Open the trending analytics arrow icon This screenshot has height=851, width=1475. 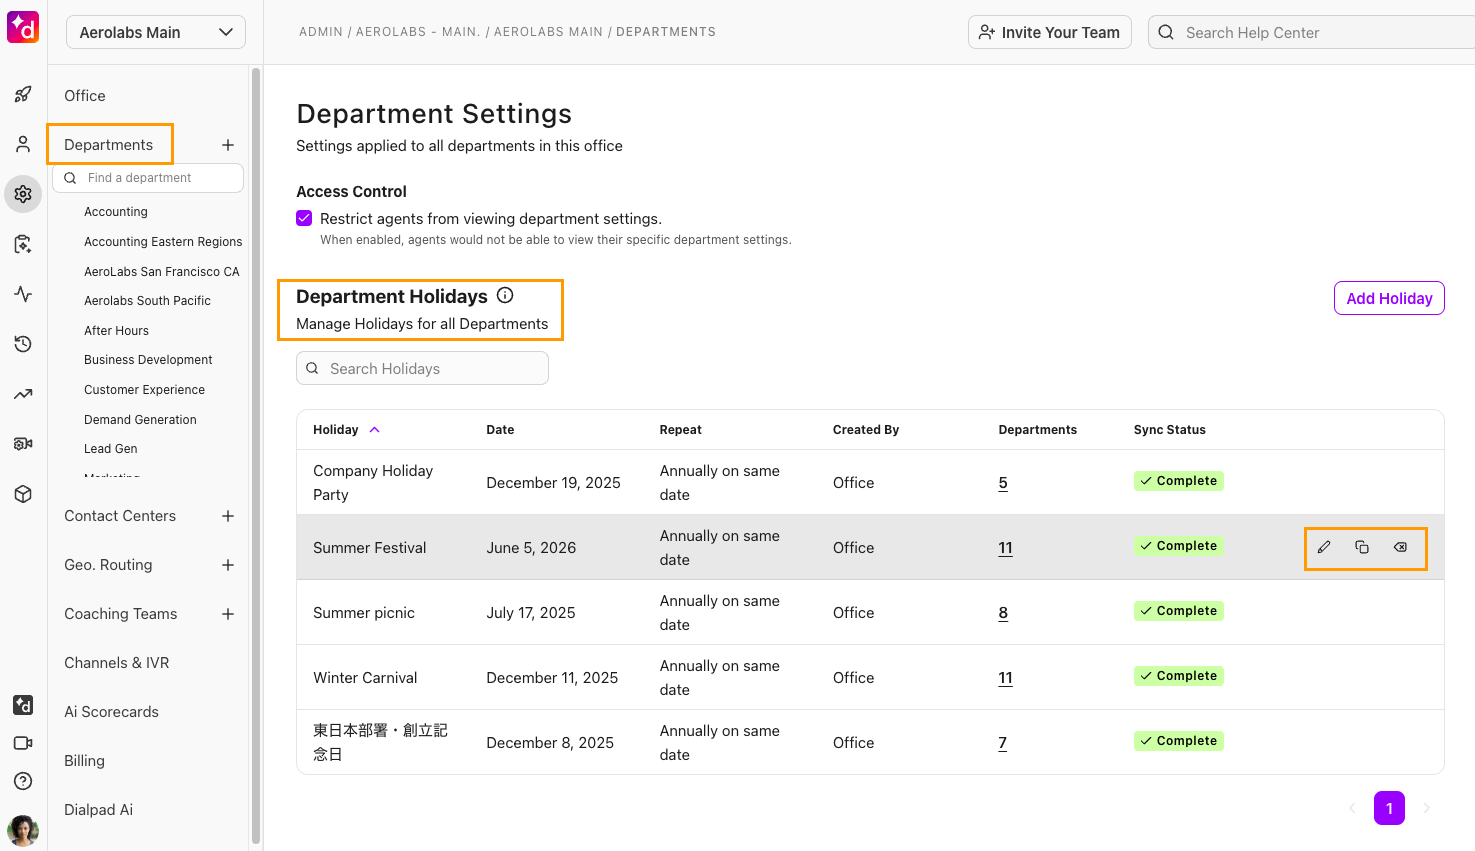(x=23, y=394)
